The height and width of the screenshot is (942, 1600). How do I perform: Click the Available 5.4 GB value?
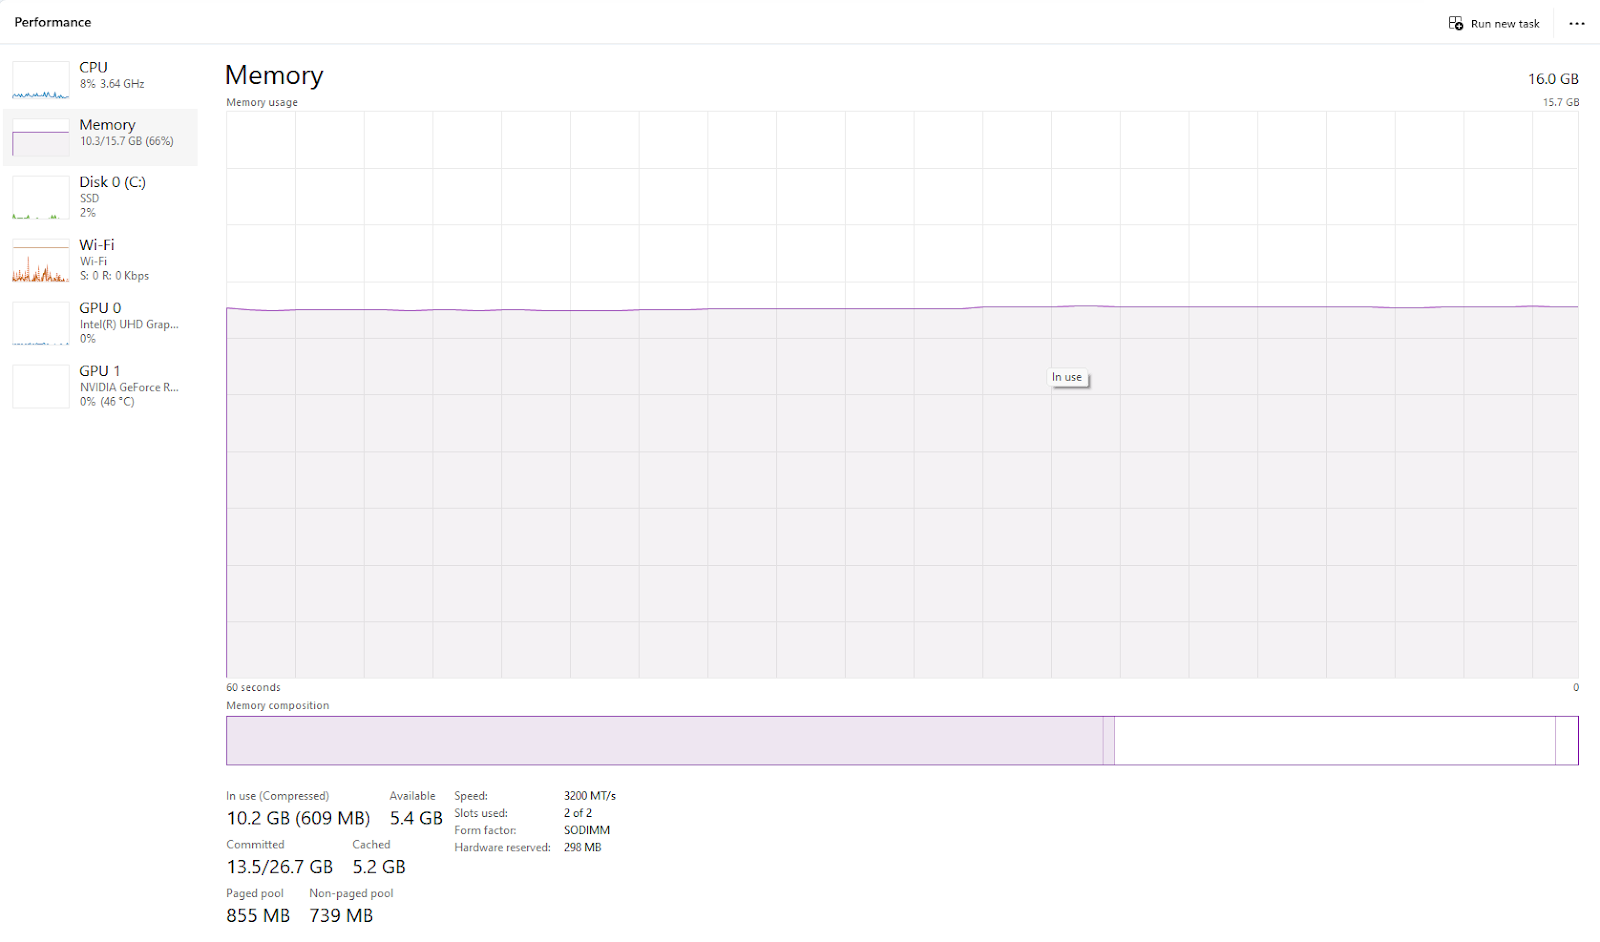tap(416, 818)
